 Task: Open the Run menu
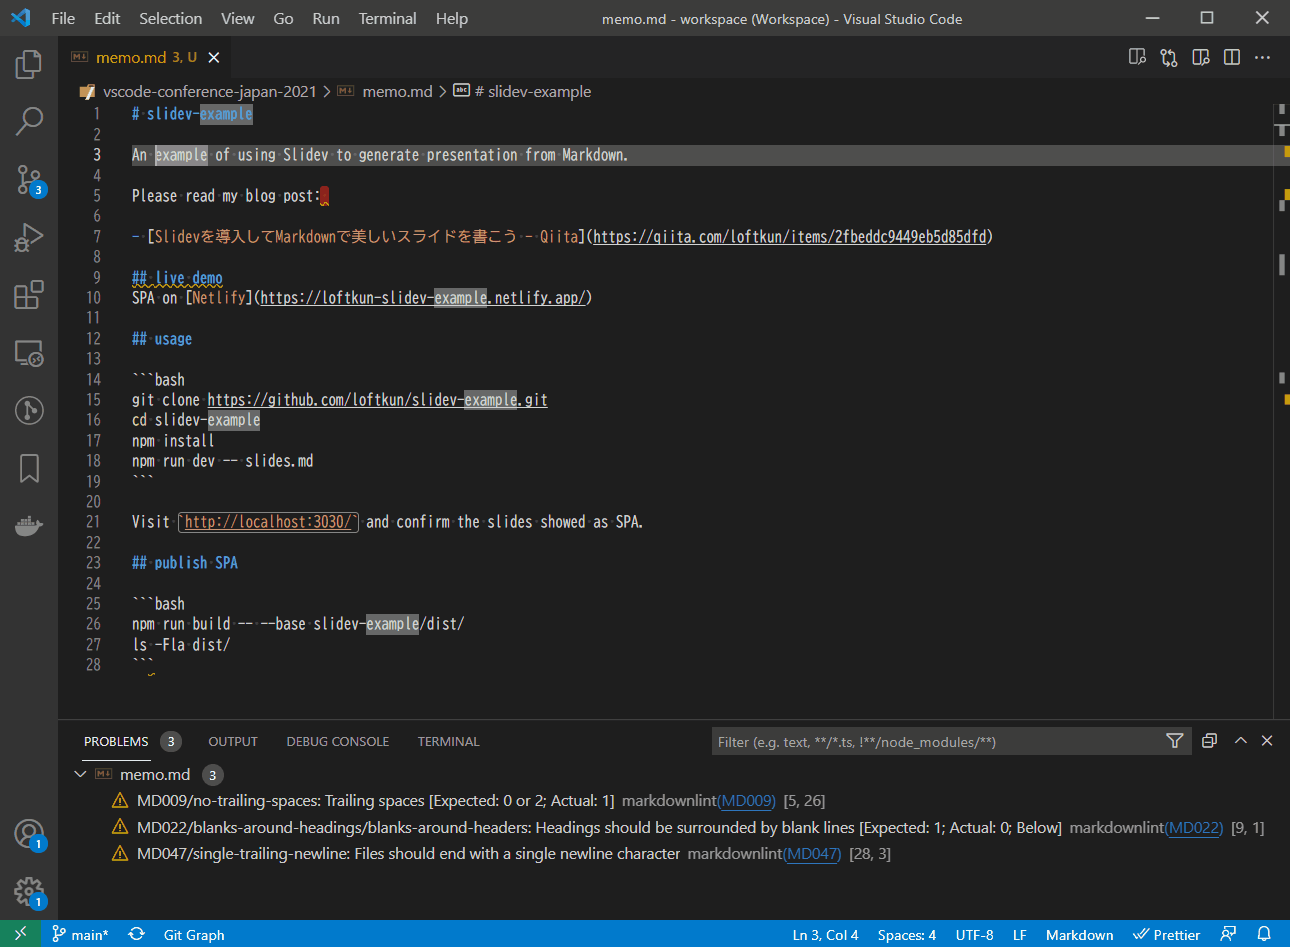pos(326,18)
